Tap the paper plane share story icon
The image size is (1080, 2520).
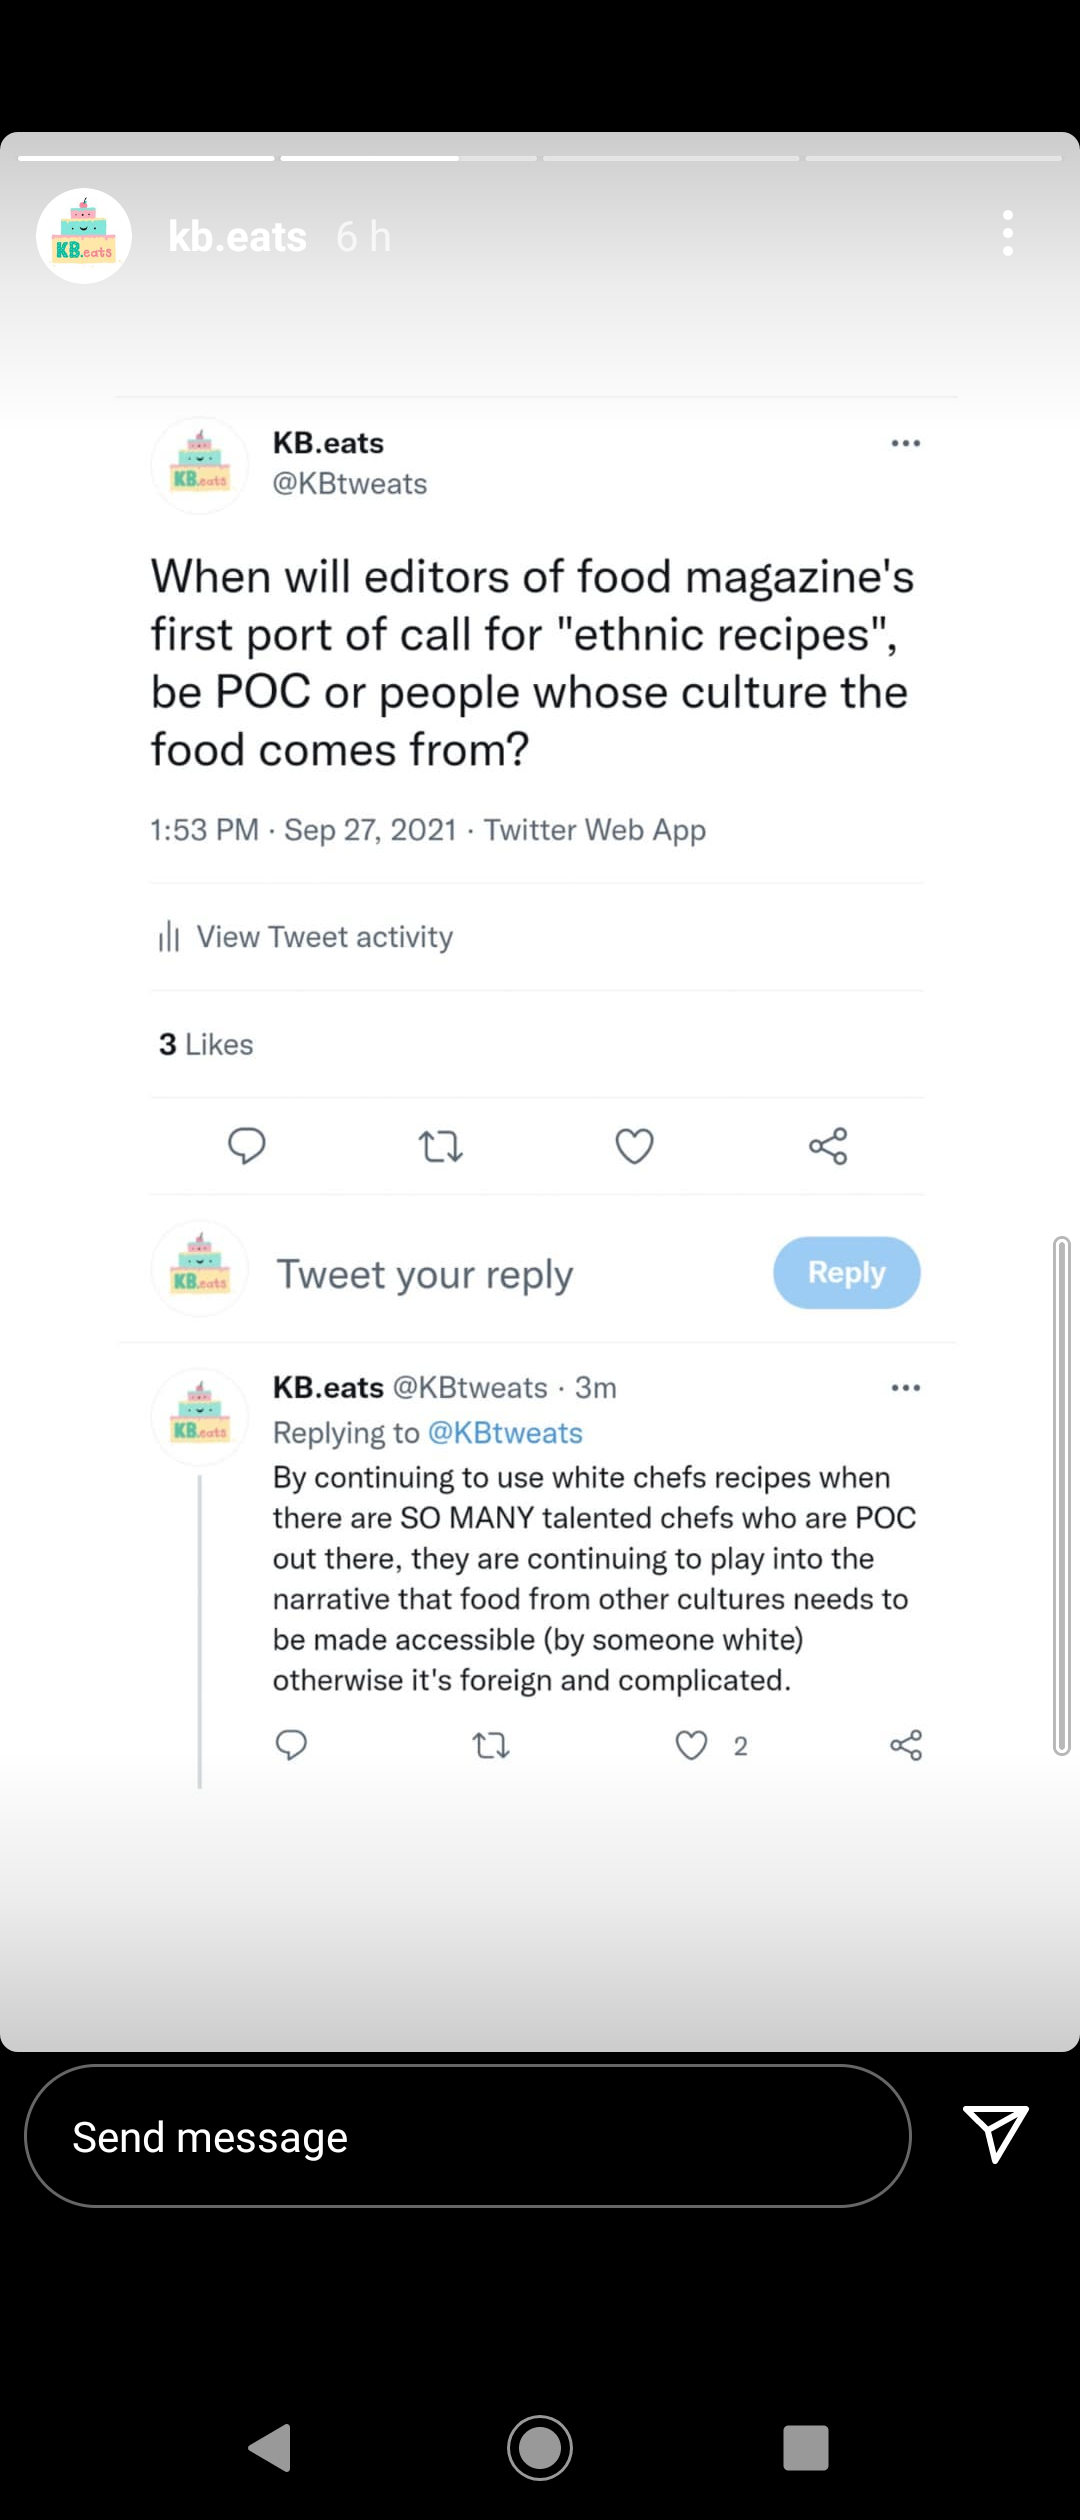click(996, 2134)
